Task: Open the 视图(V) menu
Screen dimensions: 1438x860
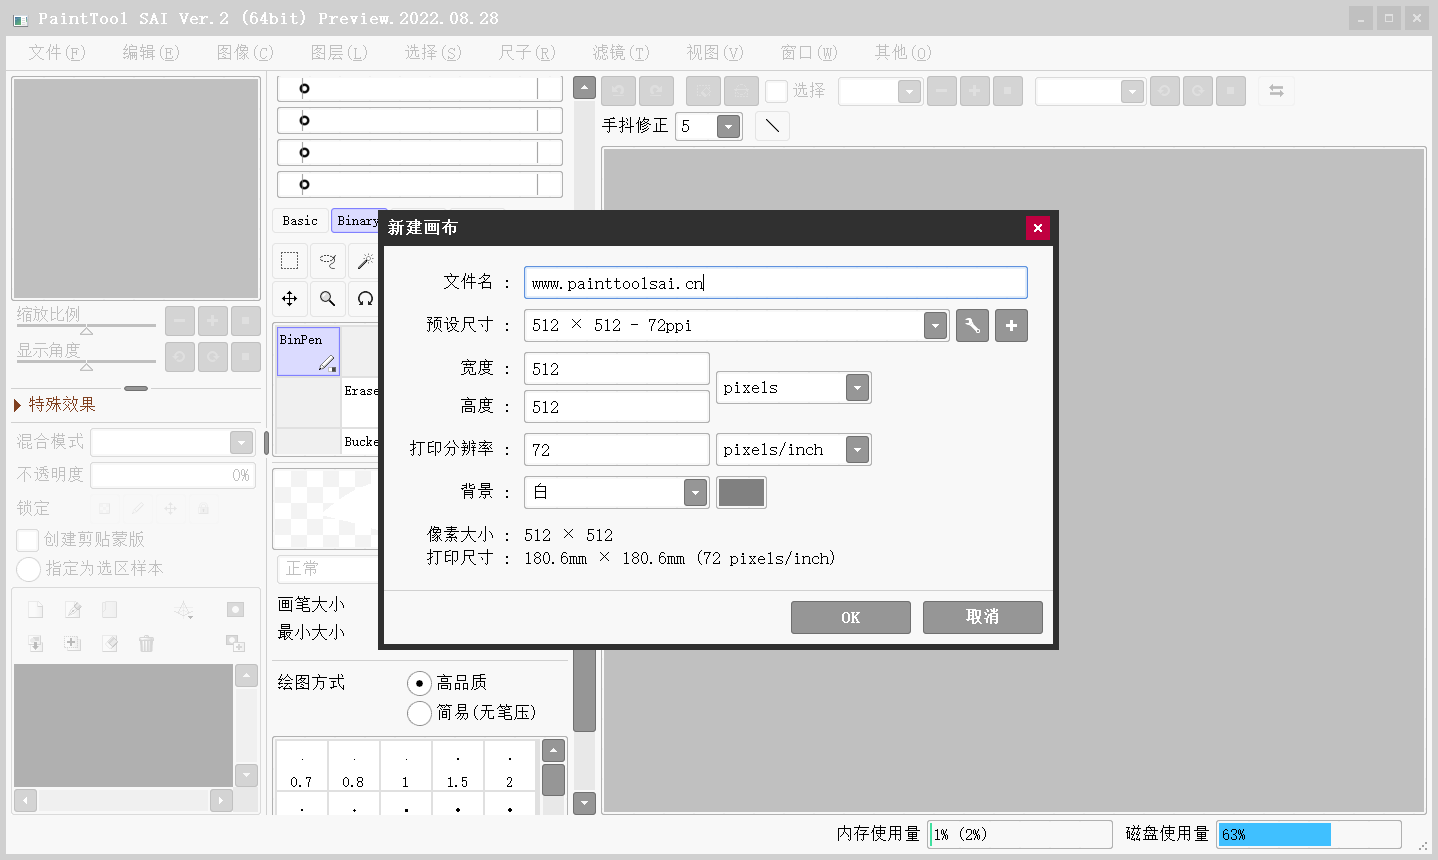Action: click(715, 52)
